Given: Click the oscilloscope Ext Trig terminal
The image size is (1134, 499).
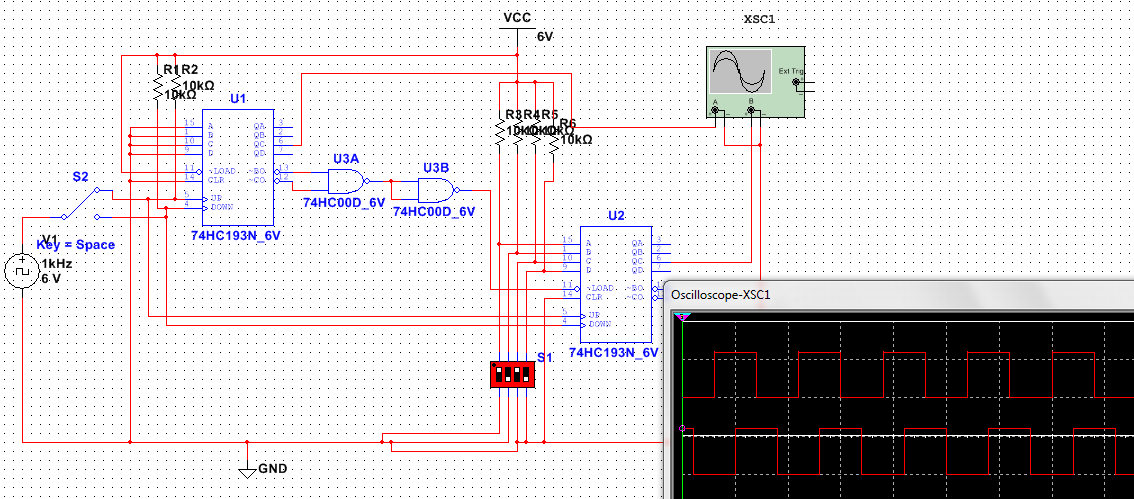Looking at the screenshot, I should point(796,83).
